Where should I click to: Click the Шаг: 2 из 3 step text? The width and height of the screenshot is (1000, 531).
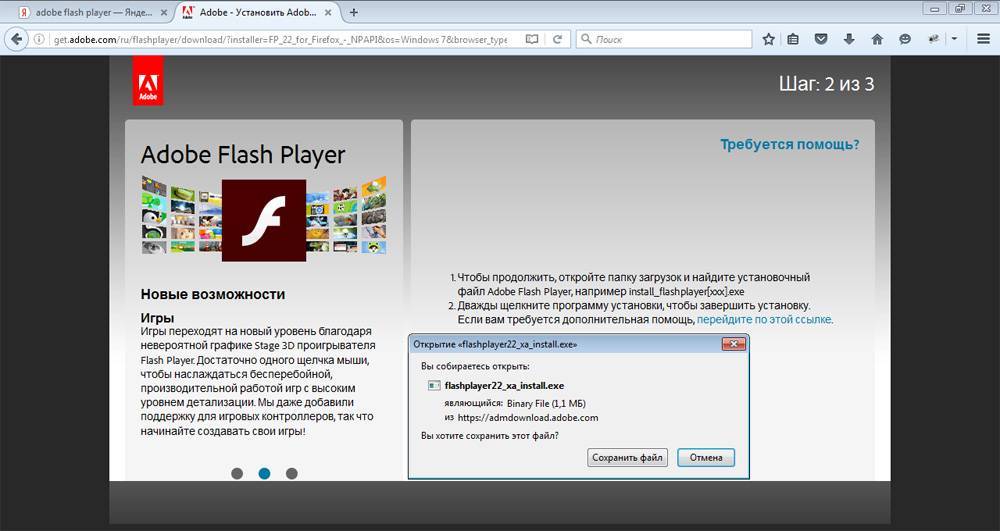point(827,84)
